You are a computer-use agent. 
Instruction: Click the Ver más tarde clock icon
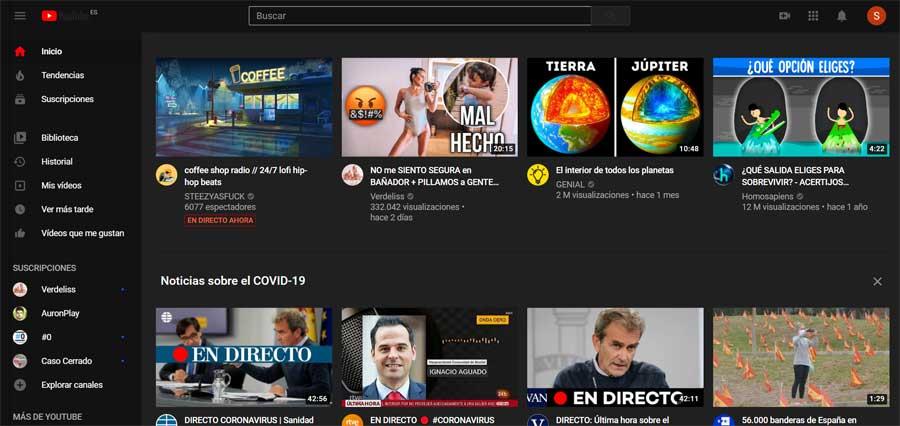(x=20, y=209)
